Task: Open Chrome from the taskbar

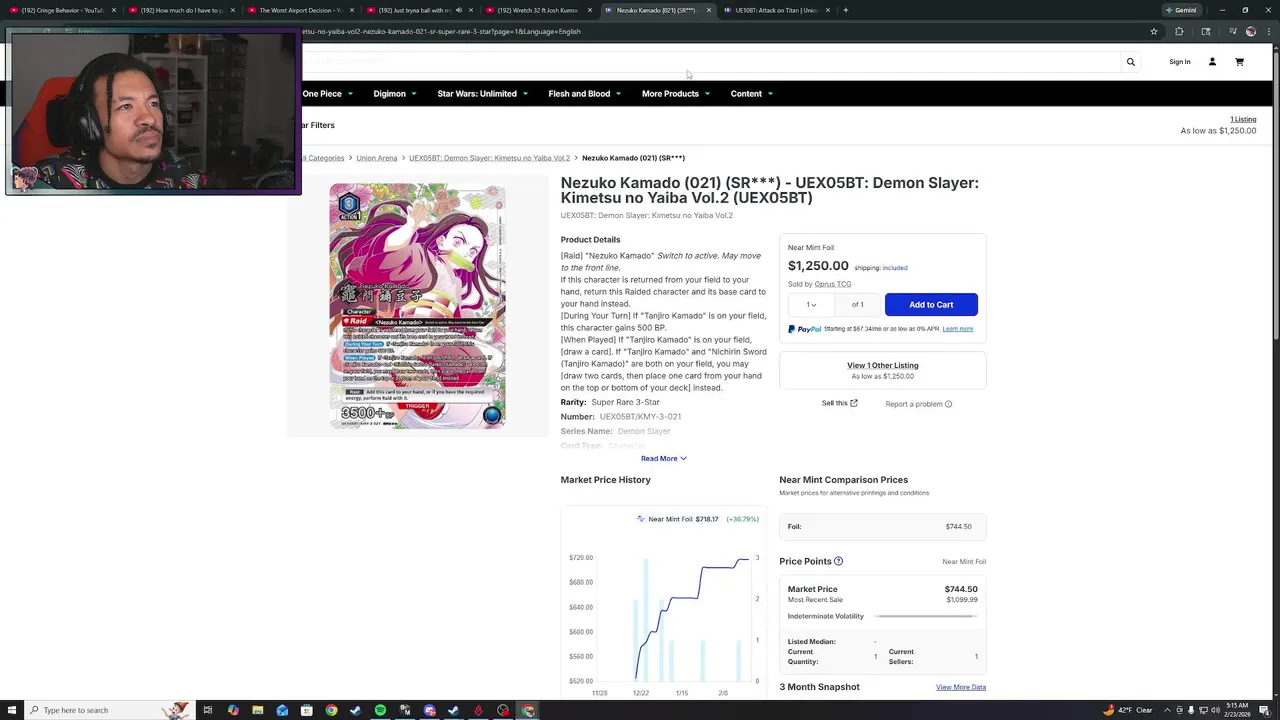Action: coord(331,710)
